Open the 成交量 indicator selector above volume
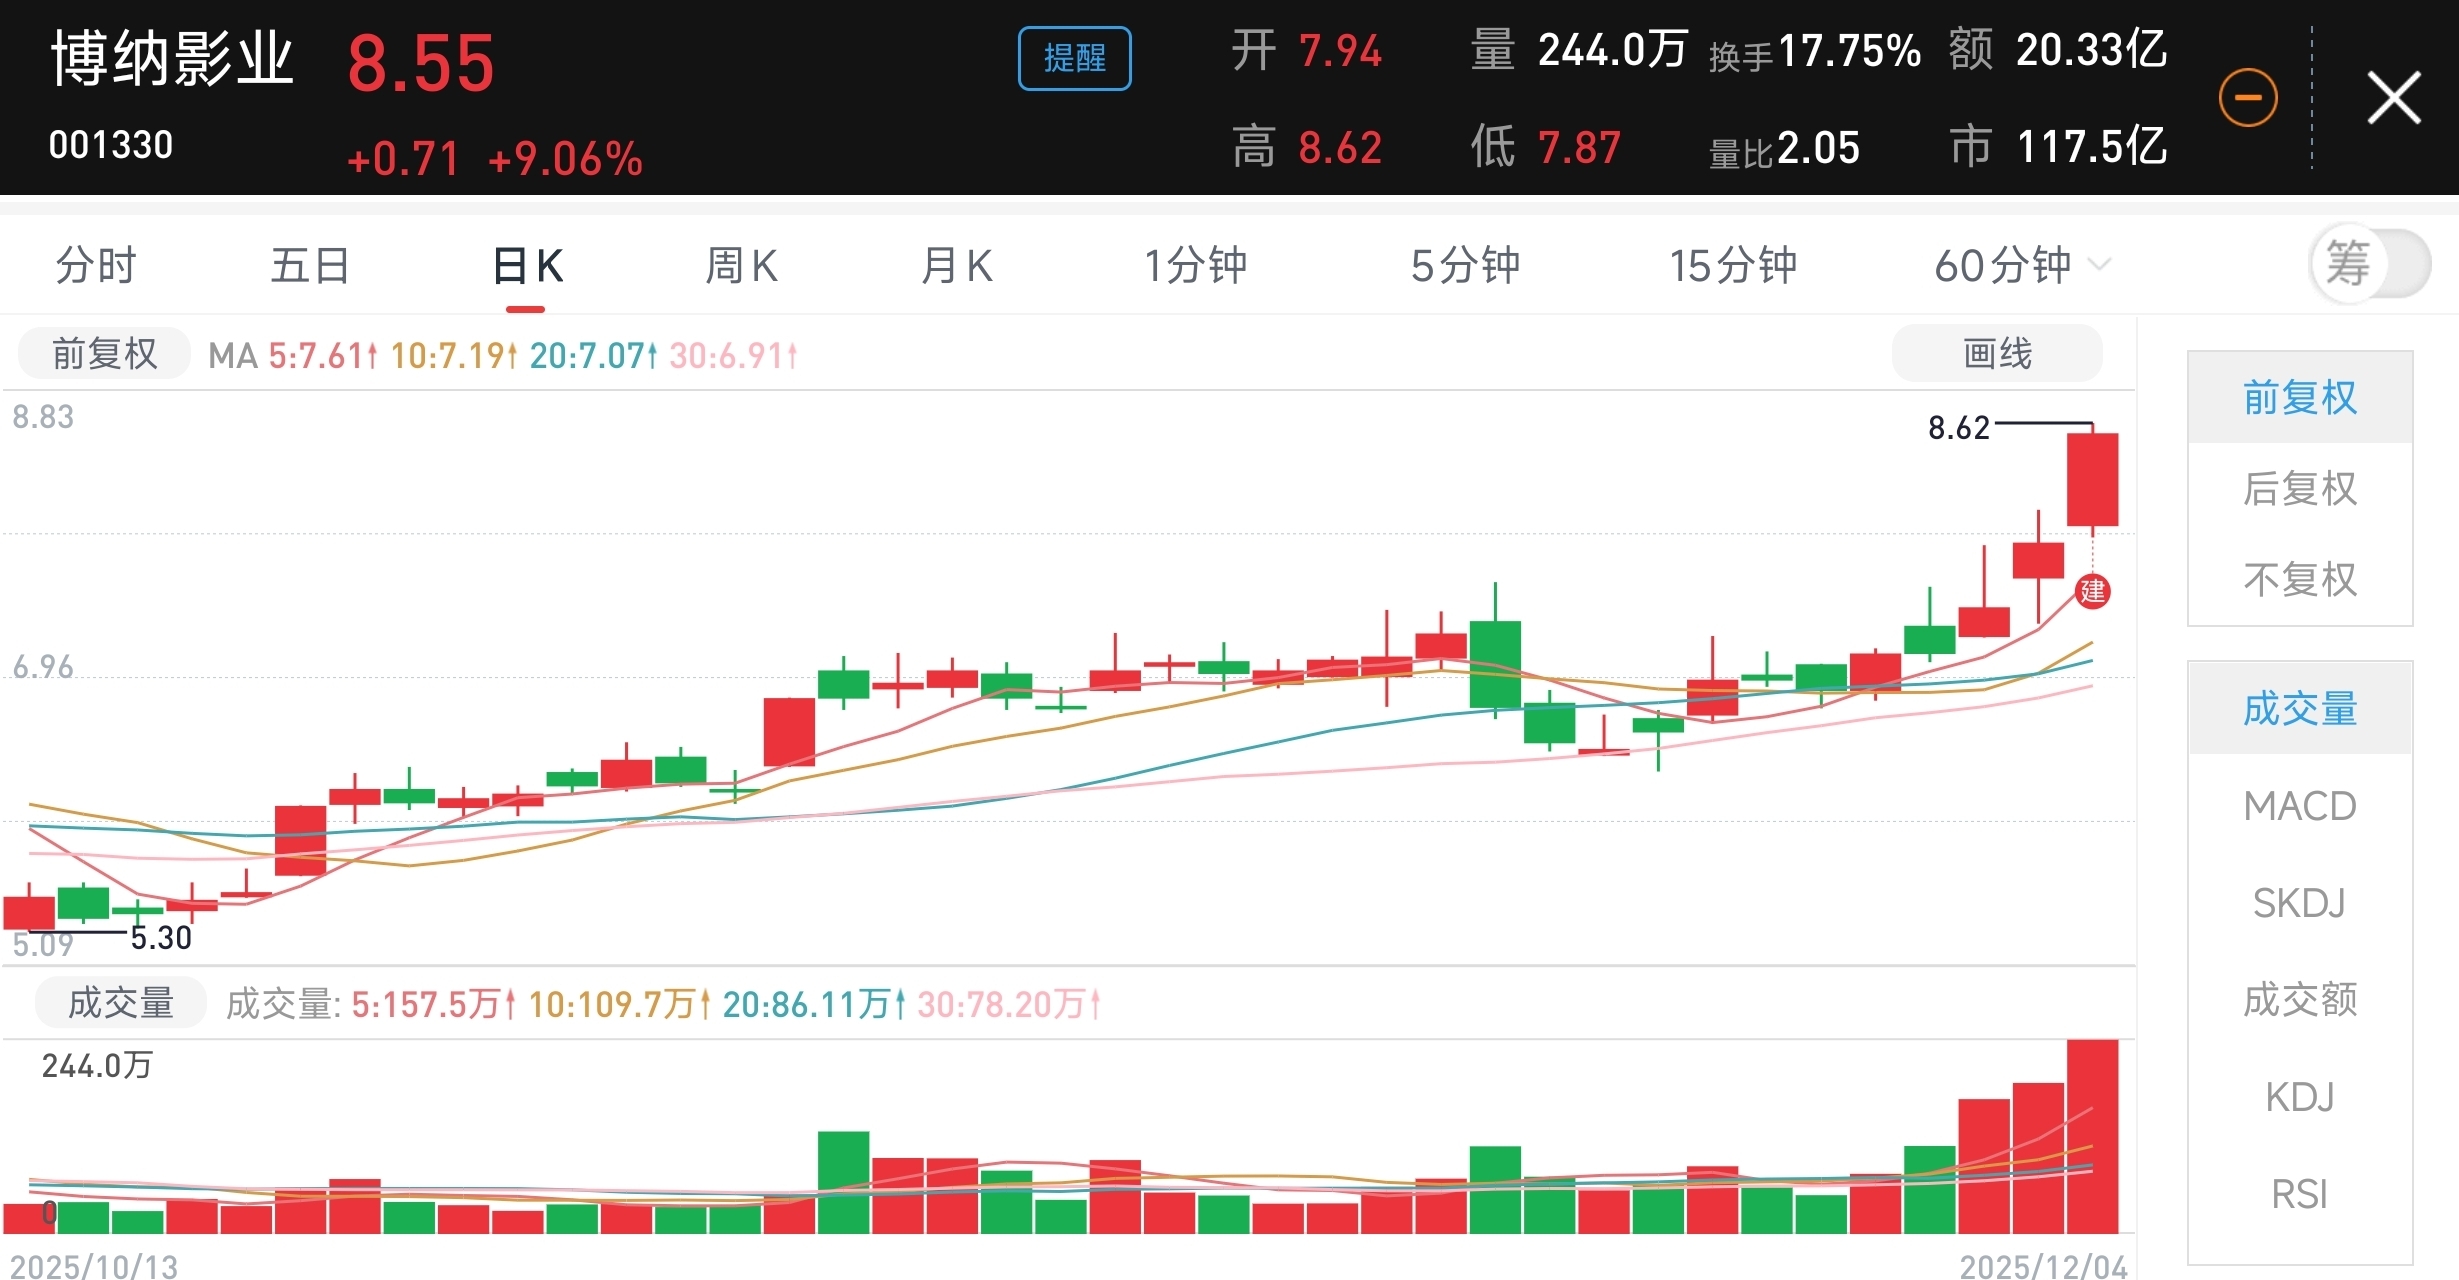 click(x=120, y=1003)
